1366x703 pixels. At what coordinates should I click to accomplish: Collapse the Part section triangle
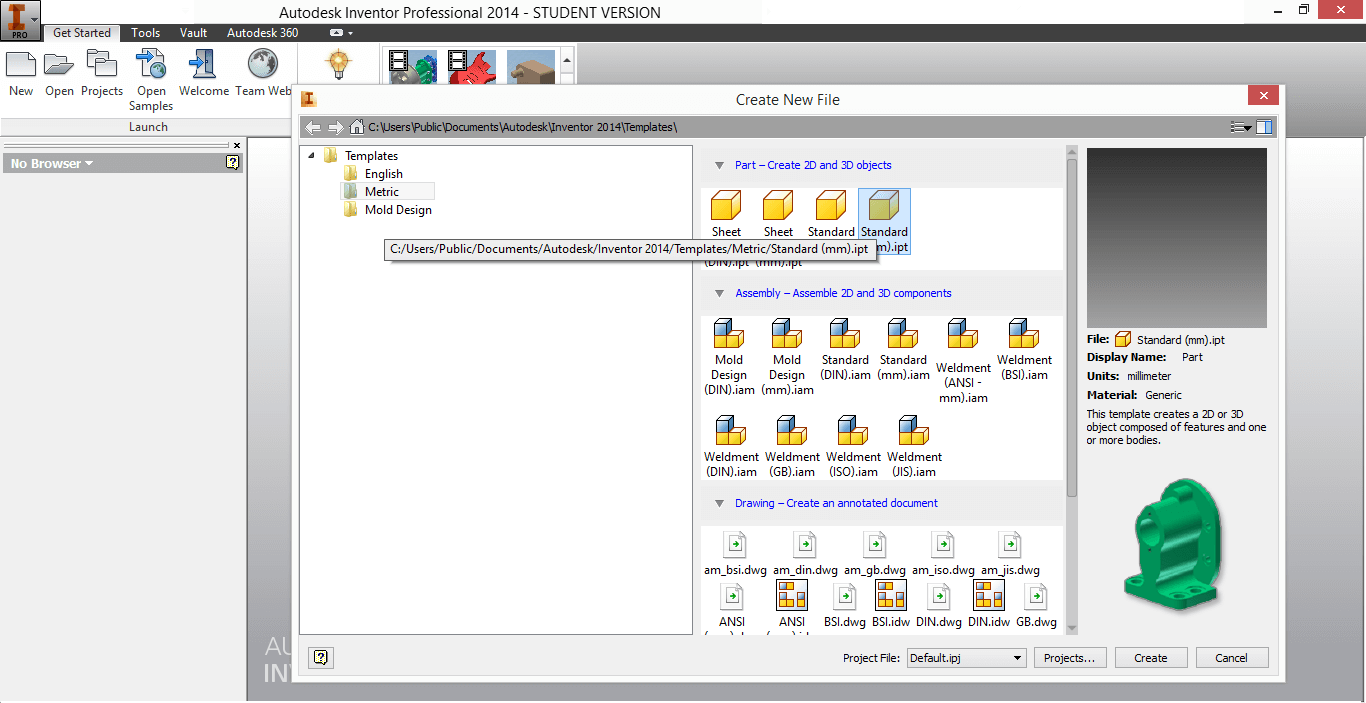(x=719, y=165)
